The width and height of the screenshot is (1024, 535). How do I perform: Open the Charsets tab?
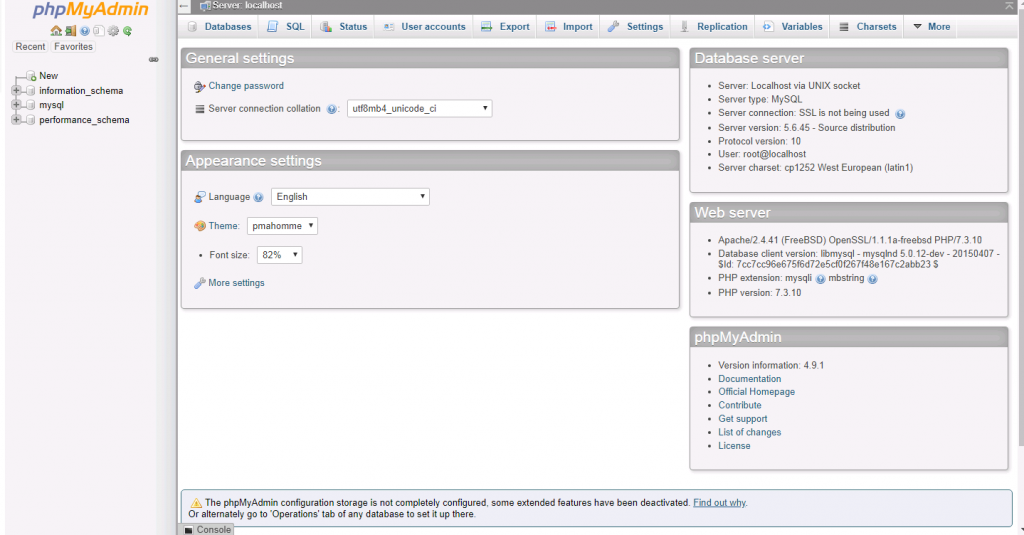click(868, 27)
